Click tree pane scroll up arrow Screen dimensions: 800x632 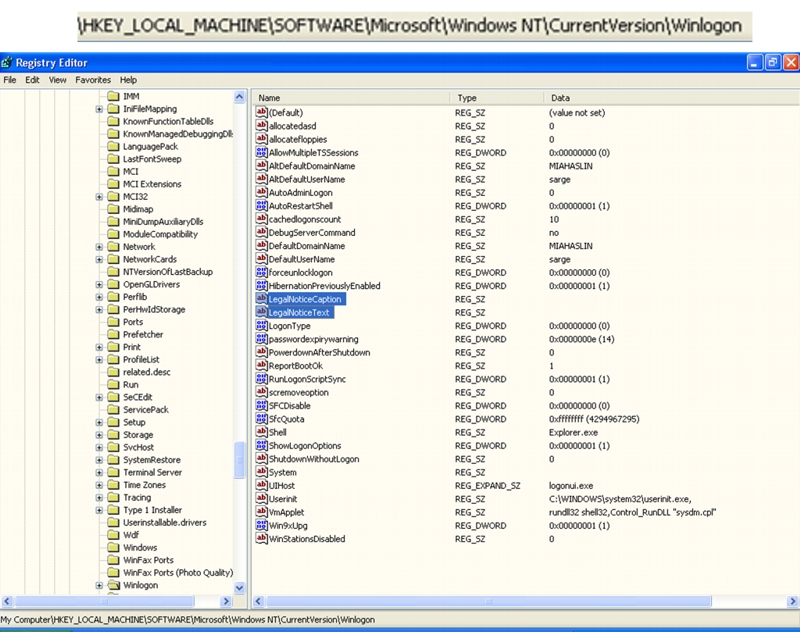pyautogui.click(x=239, y=96)
